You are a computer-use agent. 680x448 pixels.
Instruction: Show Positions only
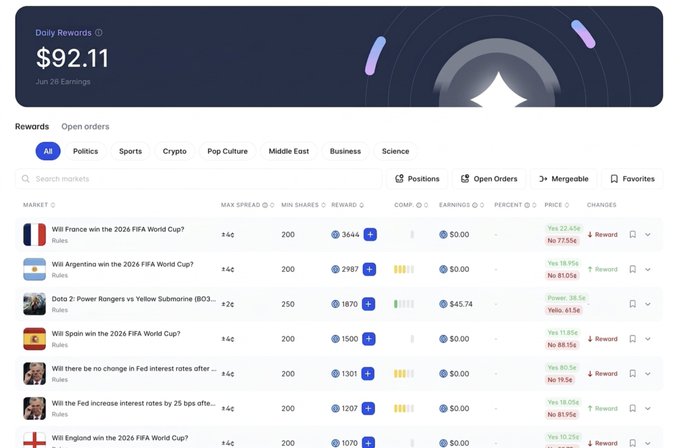[417, 179]
